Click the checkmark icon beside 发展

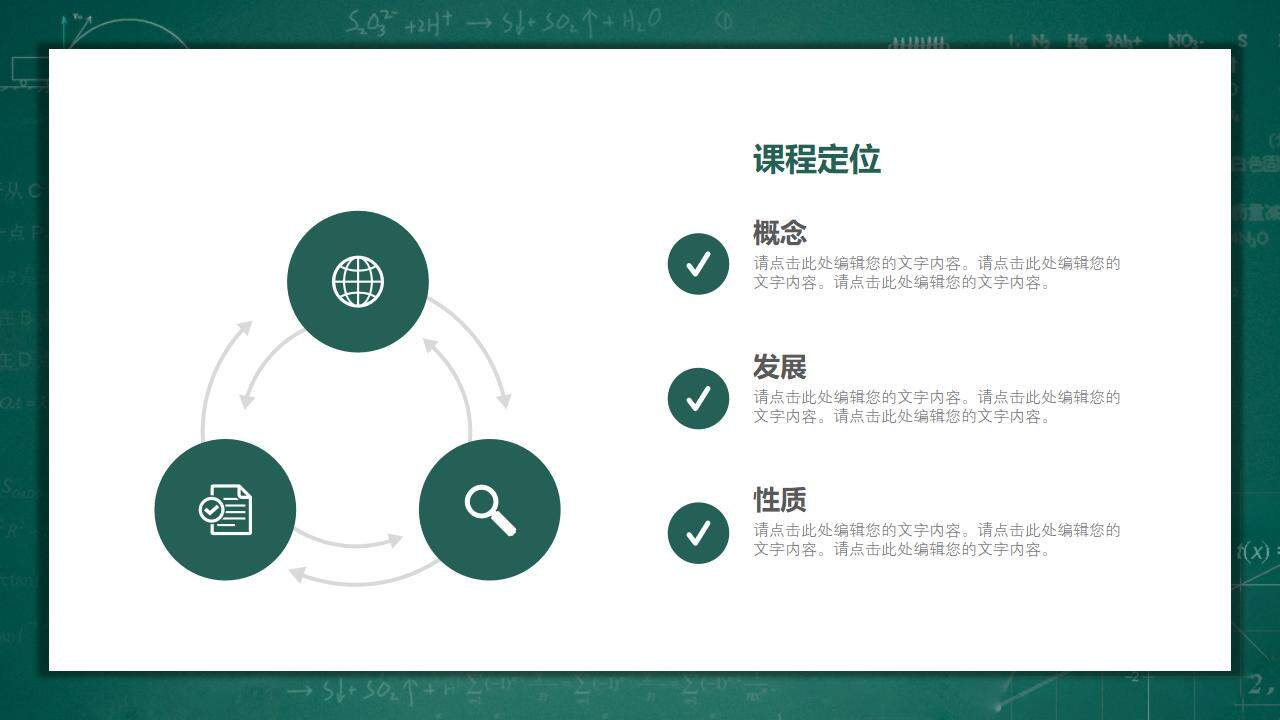(x=698, y=398)
